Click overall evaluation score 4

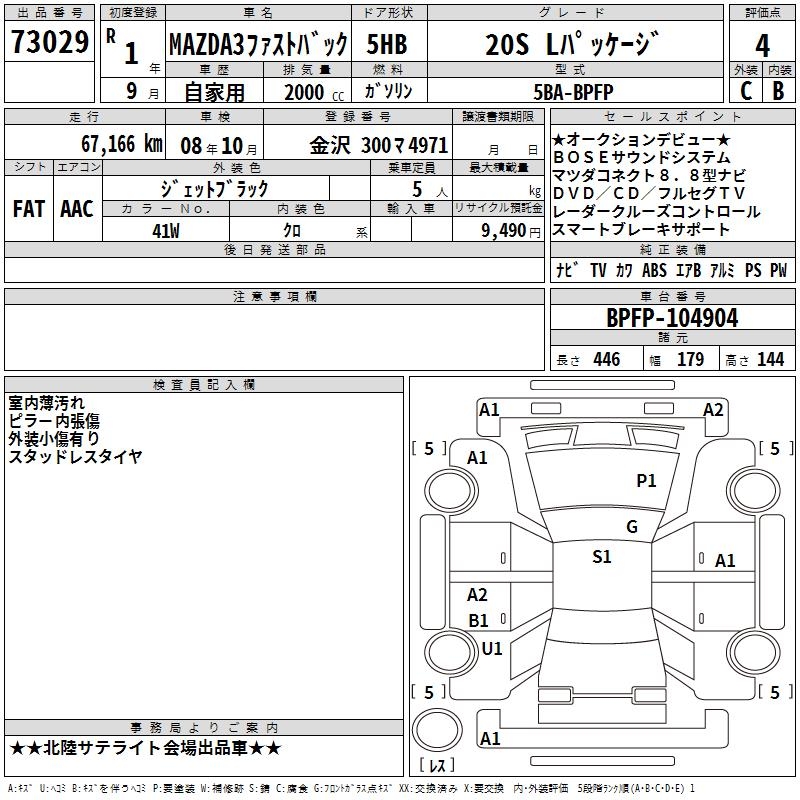pos(762,46)
